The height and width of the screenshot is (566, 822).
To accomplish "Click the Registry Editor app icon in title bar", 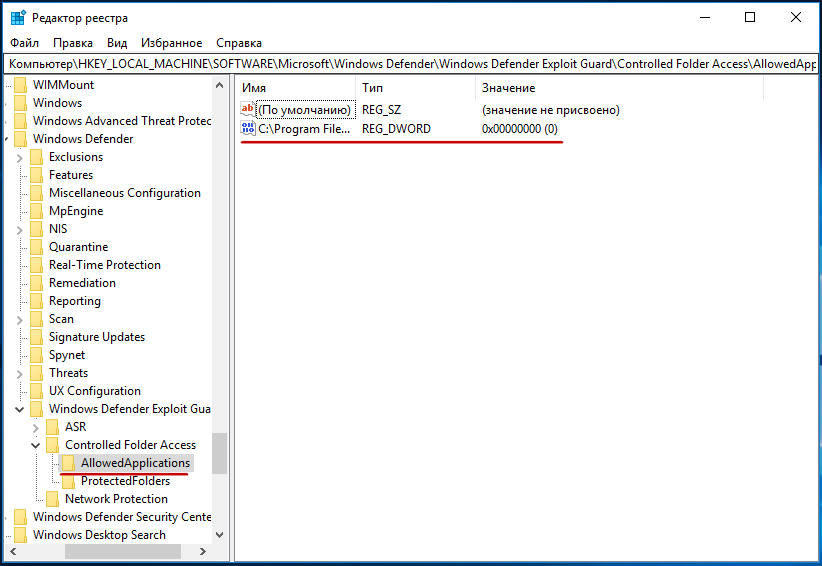I will 18,18.
